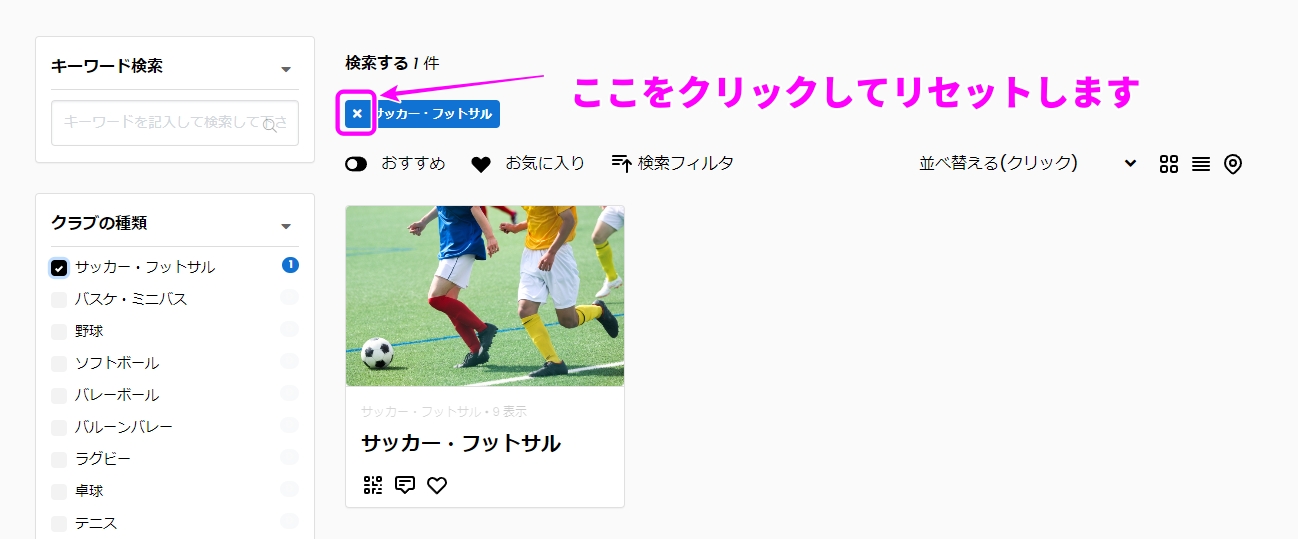This screenshot has width=1298, height=539.
Task: Enable the 野球 checkbox
Action: point(59,331)
